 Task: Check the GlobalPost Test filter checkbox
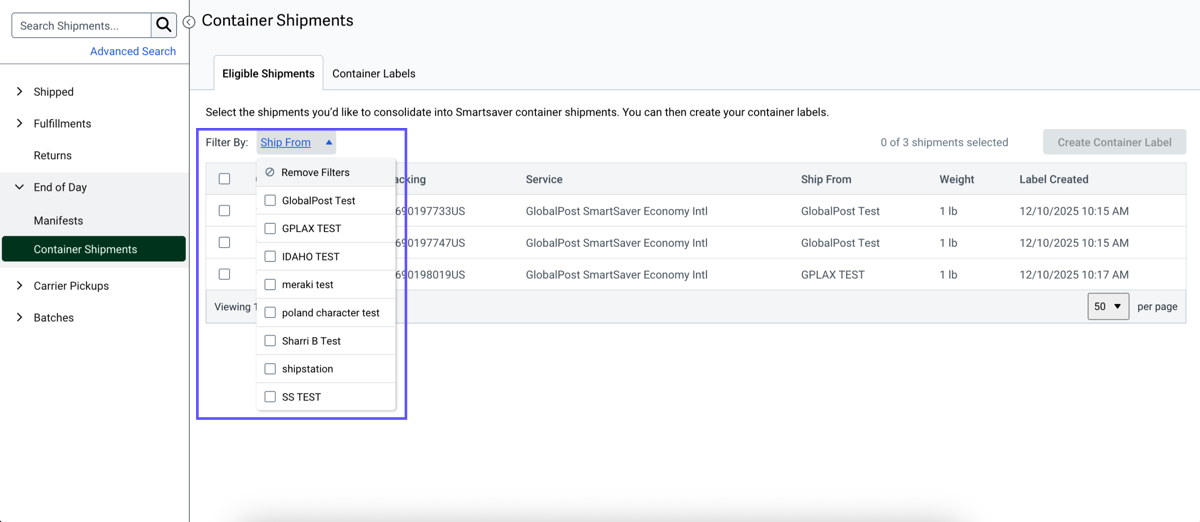pos(270,200)
